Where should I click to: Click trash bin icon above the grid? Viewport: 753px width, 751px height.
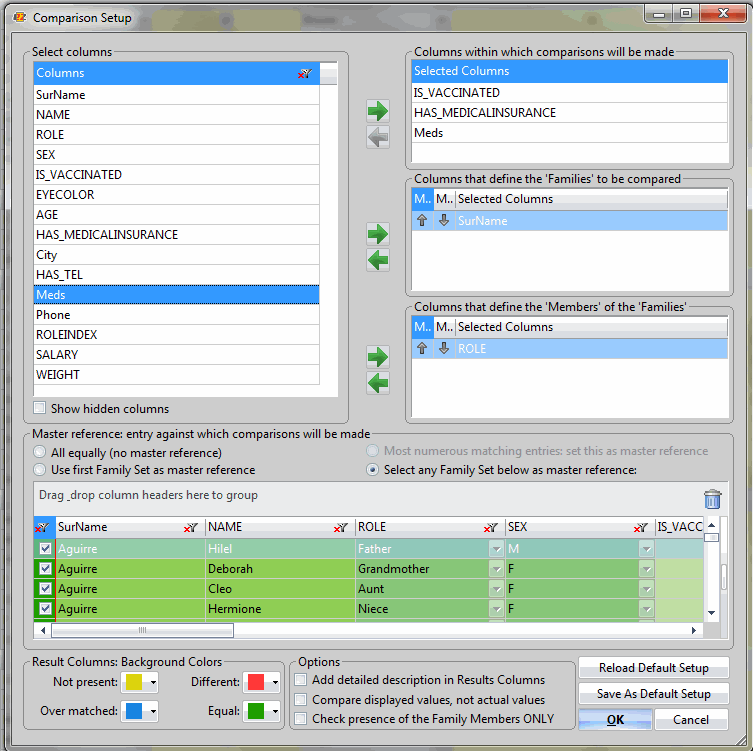click(712, 499)
